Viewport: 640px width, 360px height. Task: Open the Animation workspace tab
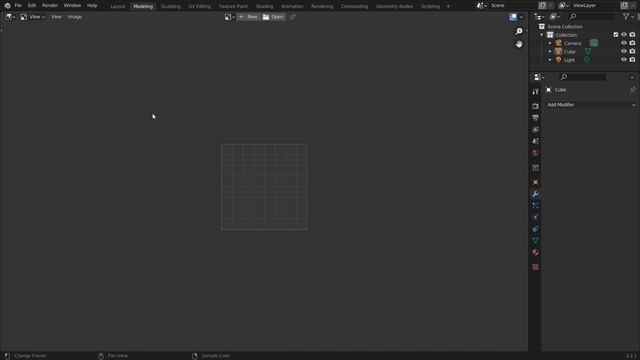pyautogui.click(x=292, y=6)
